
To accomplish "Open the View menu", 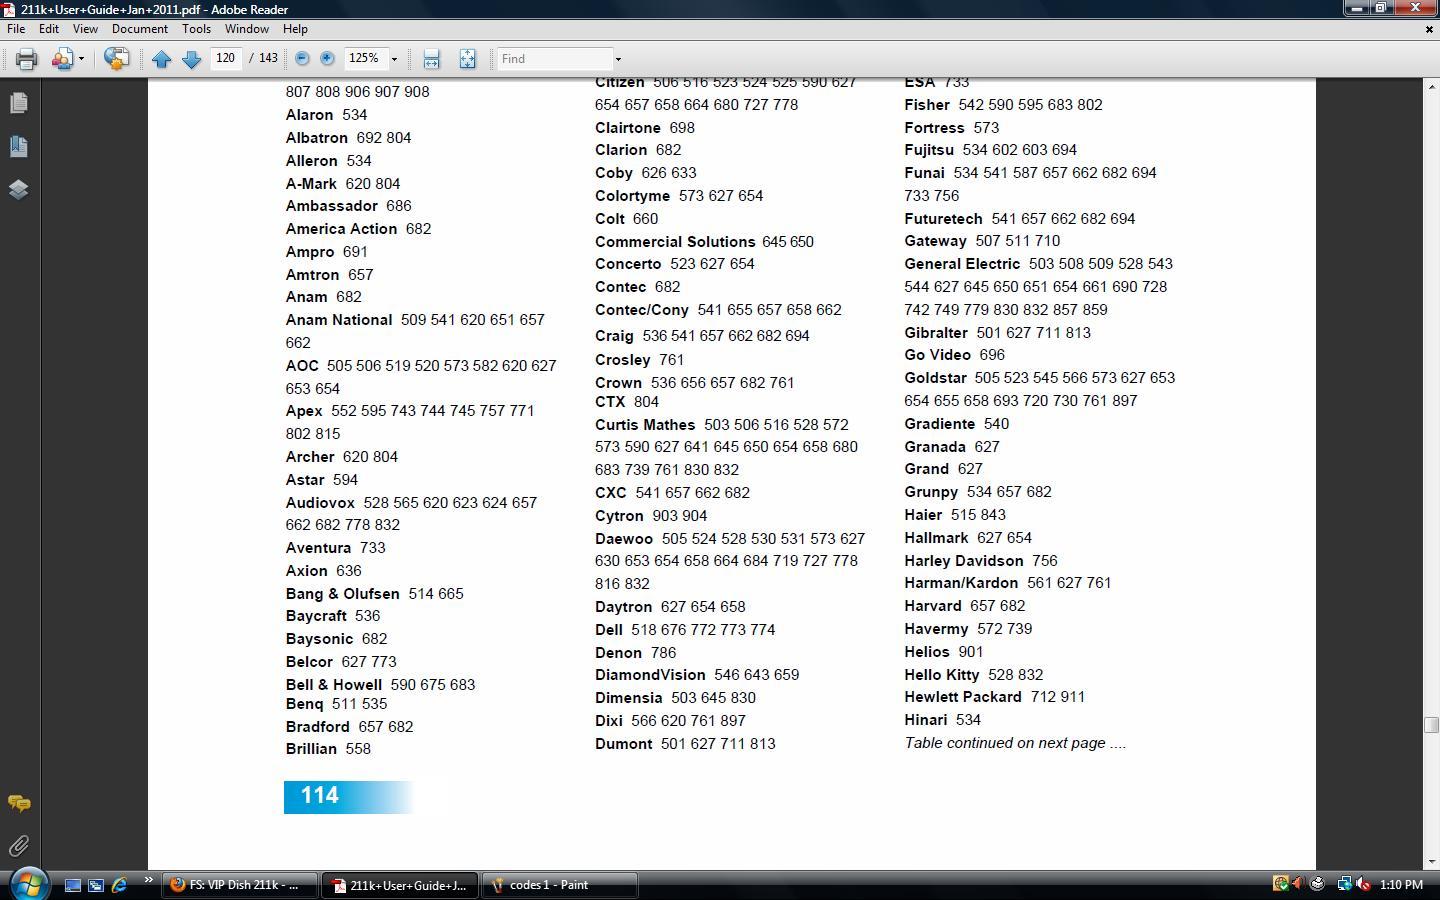I will pos(85,29).
